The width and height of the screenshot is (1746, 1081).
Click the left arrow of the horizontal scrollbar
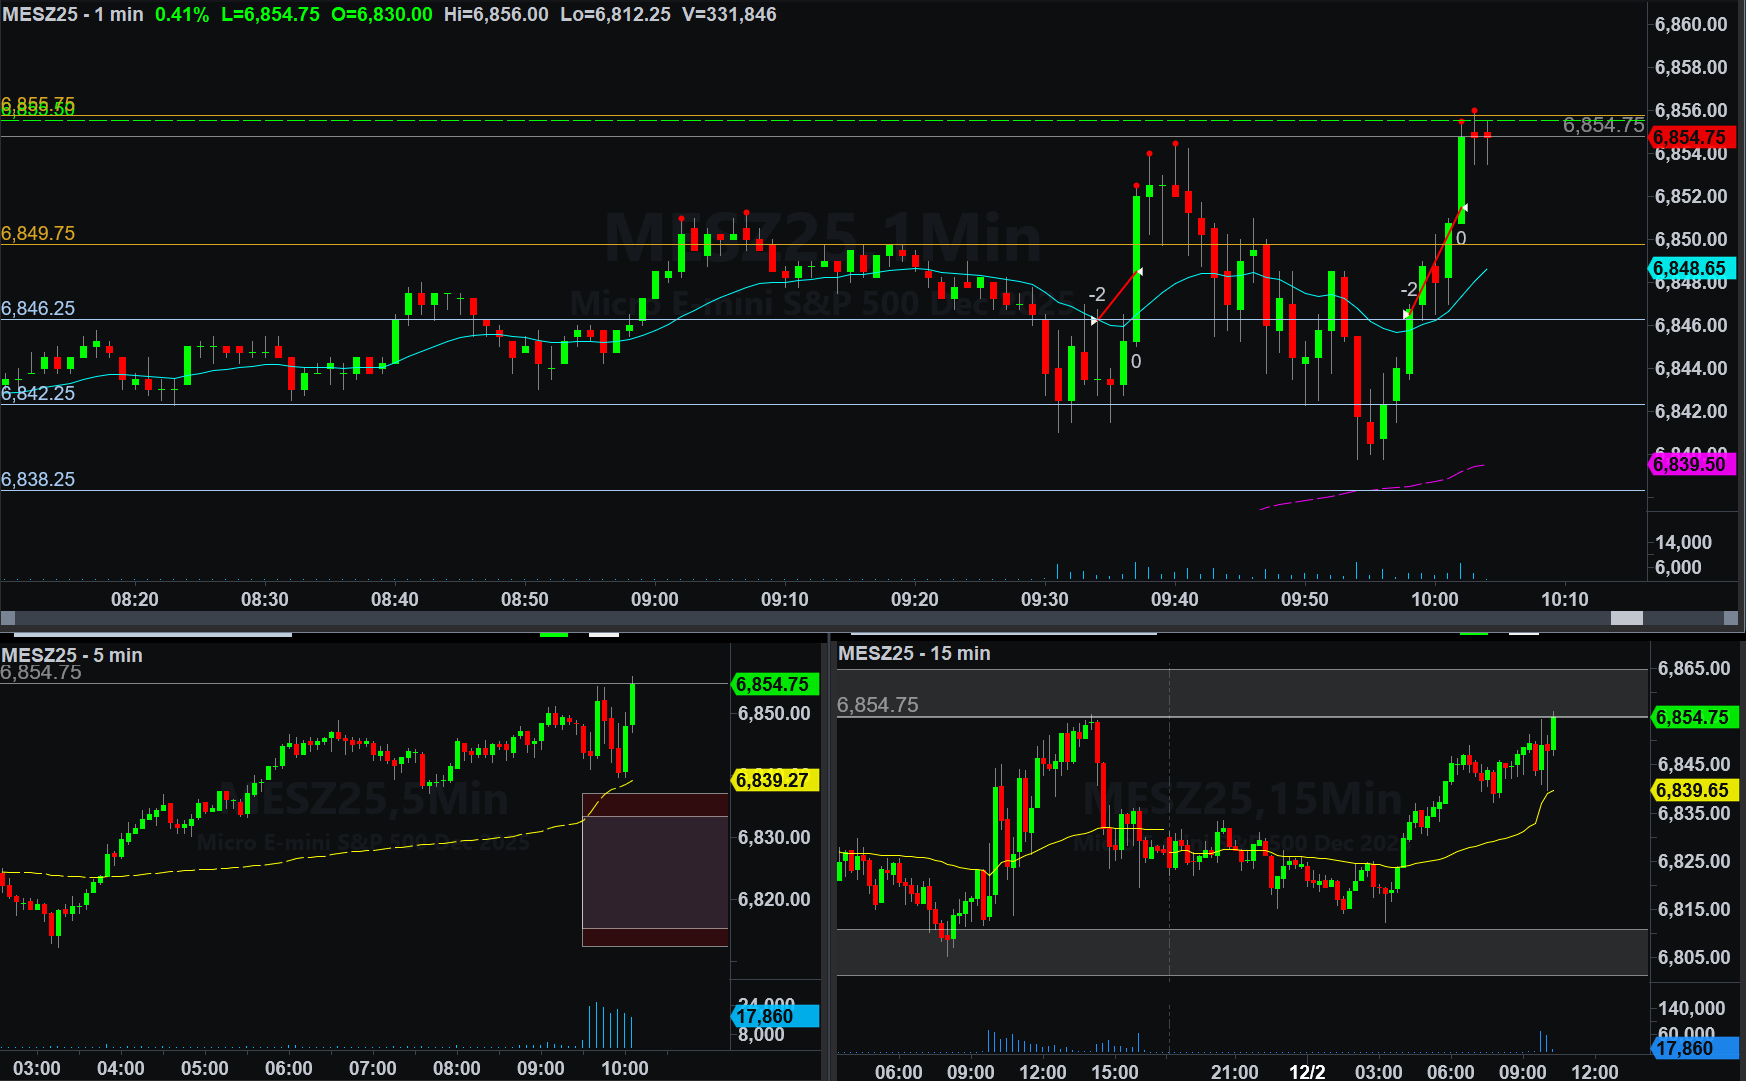(x=8, y=618)
